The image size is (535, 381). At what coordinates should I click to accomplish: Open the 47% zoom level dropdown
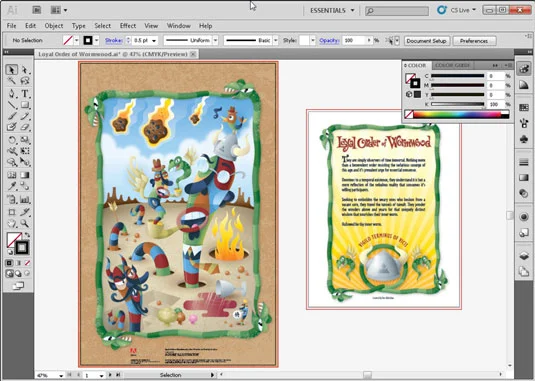pyautogui.click(x=61, y=375)
